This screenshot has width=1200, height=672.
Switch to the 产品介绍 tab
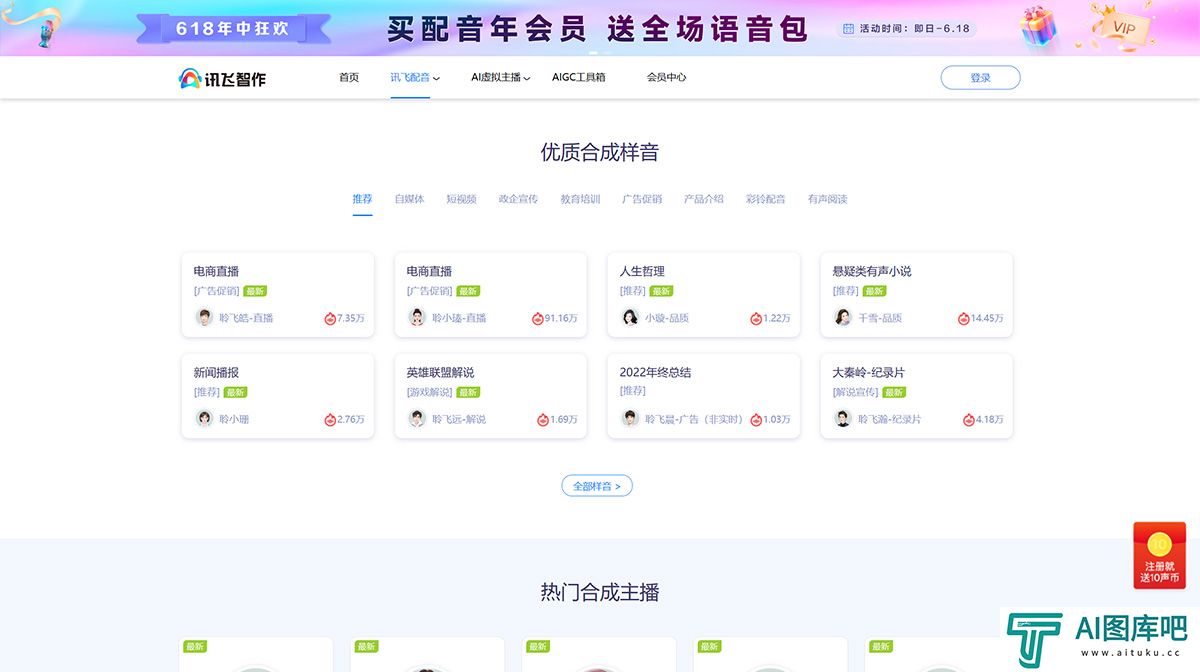coord(704,199)
